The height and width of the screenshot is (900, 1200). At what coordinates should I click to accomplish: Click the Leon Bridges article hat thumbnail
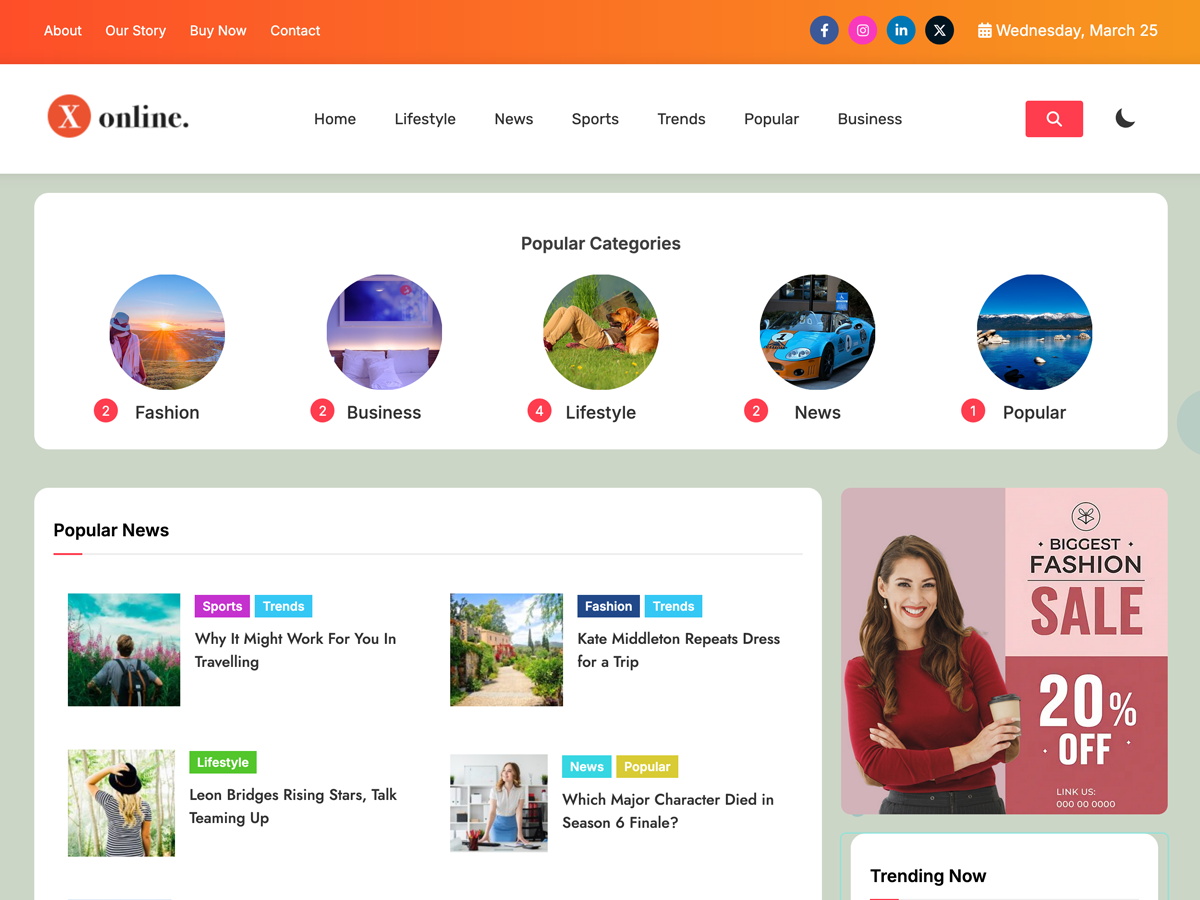[x=121, y=803]
